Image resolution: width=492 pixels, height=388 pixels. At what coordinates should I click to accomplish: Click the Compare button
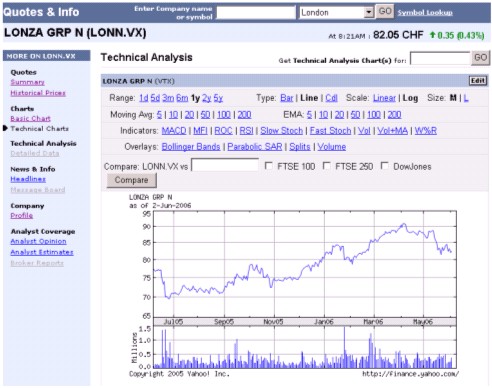point(131,180)
